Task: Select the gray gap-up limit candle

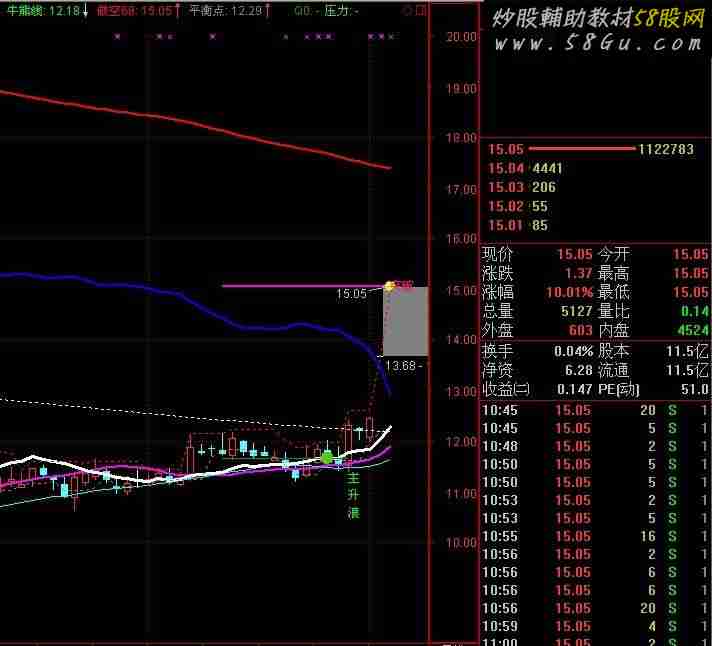Action: coord(405,321)
